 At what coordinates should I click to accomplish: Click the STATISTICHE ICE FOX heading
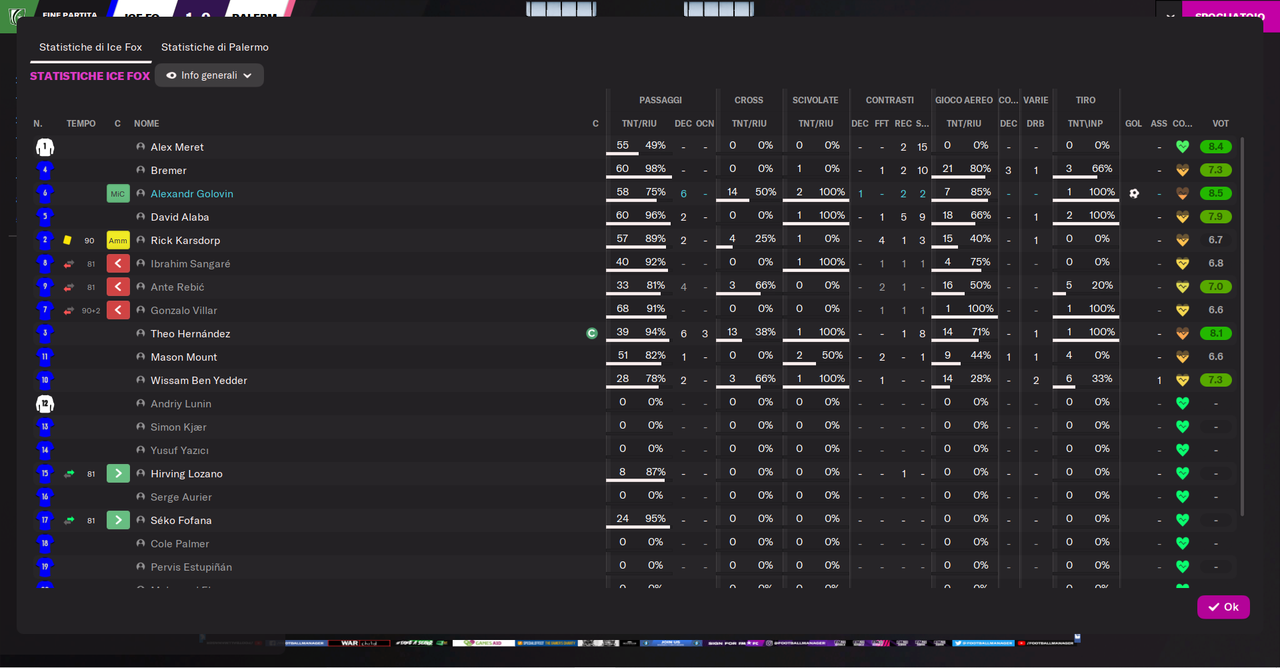pos(90,76)
